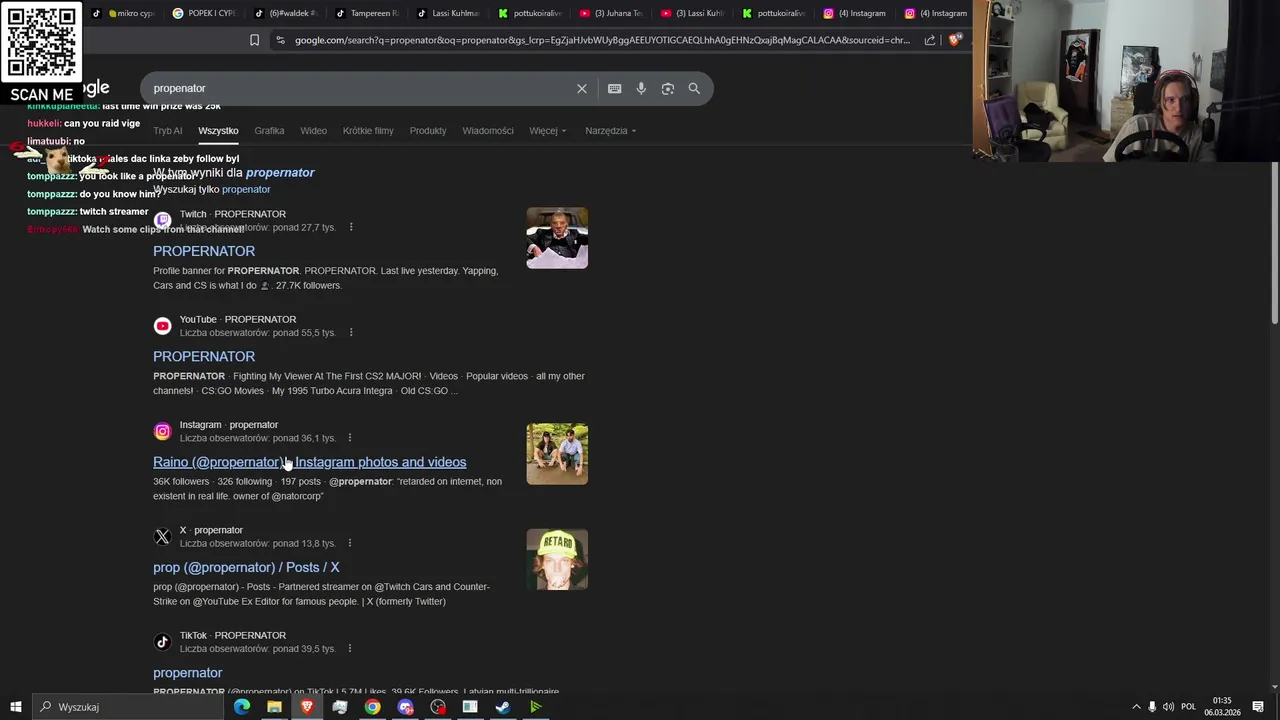Expand the Narzędzia tools dropdown
This screenshot has height=720, width=1280.
tap(611, 131)
